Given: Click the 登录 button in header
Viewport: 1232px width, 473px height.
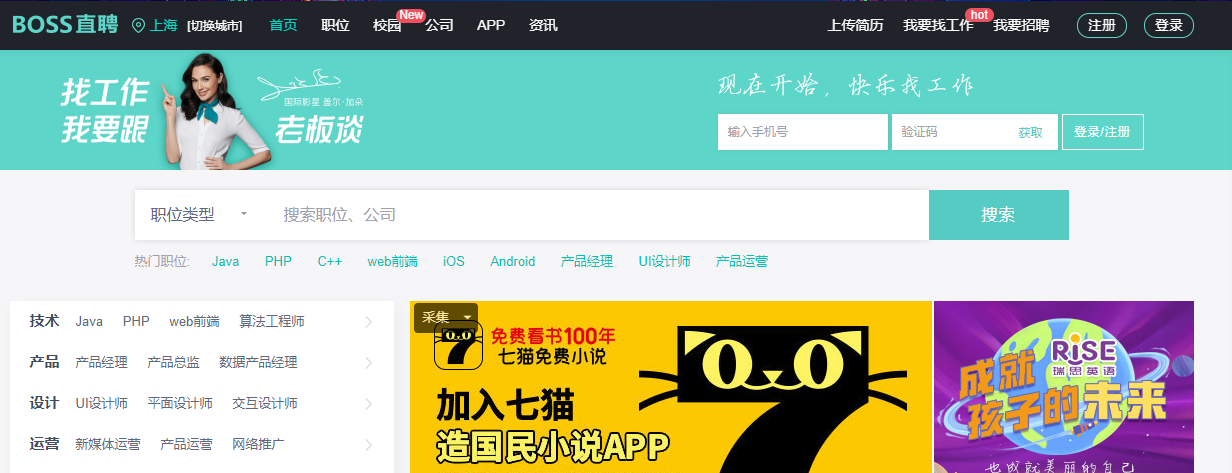Looking at the screenshot, I should point(1169,25).
